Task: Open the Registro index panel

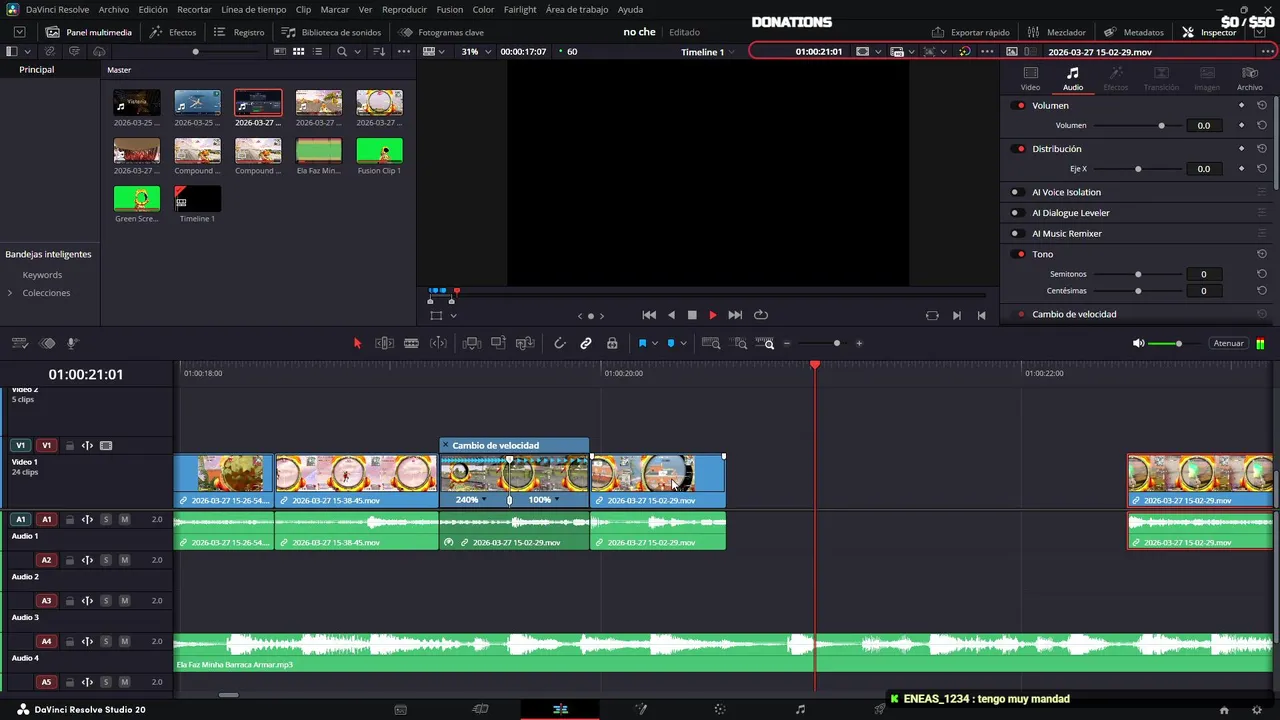Action: click(x=239, y=32)
